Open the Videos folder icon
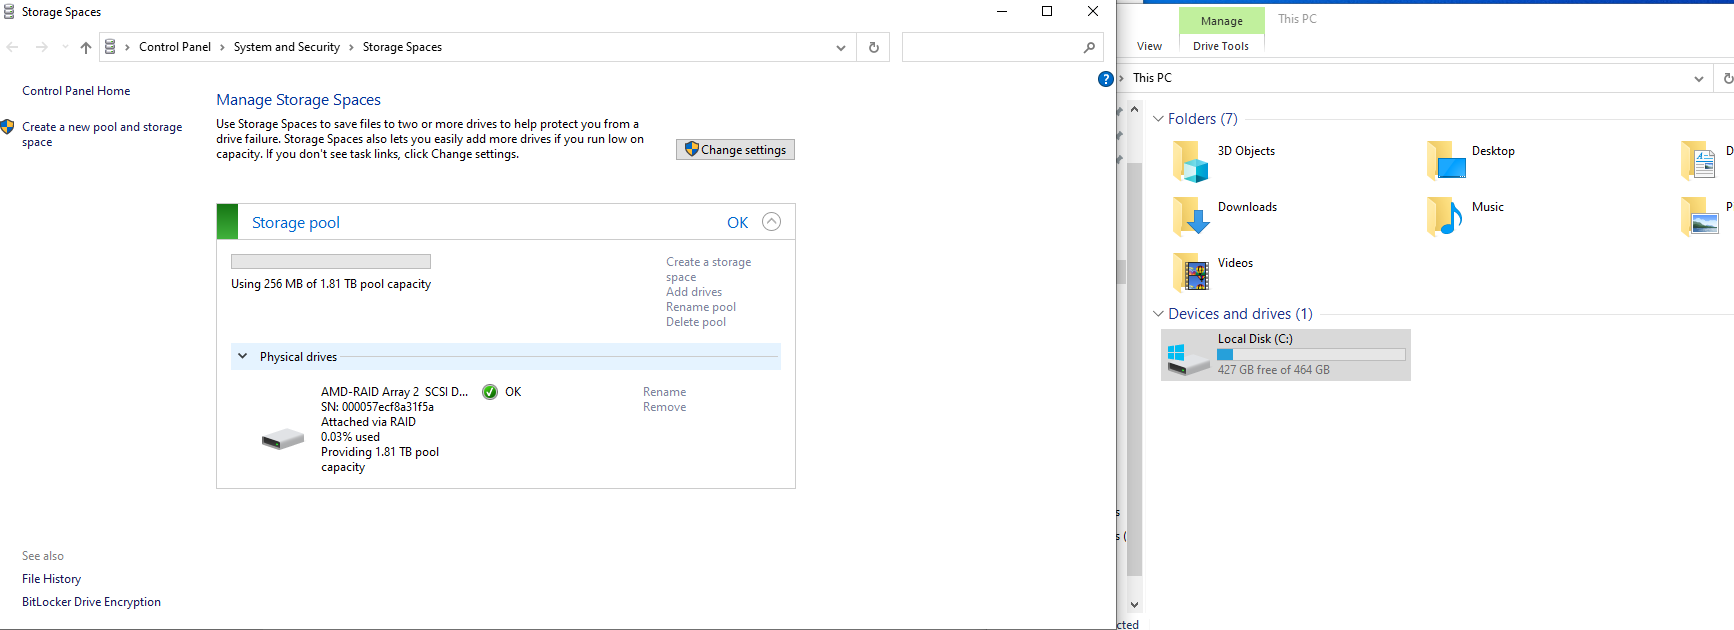The image size is (1734, 630). pos(1190,272)
